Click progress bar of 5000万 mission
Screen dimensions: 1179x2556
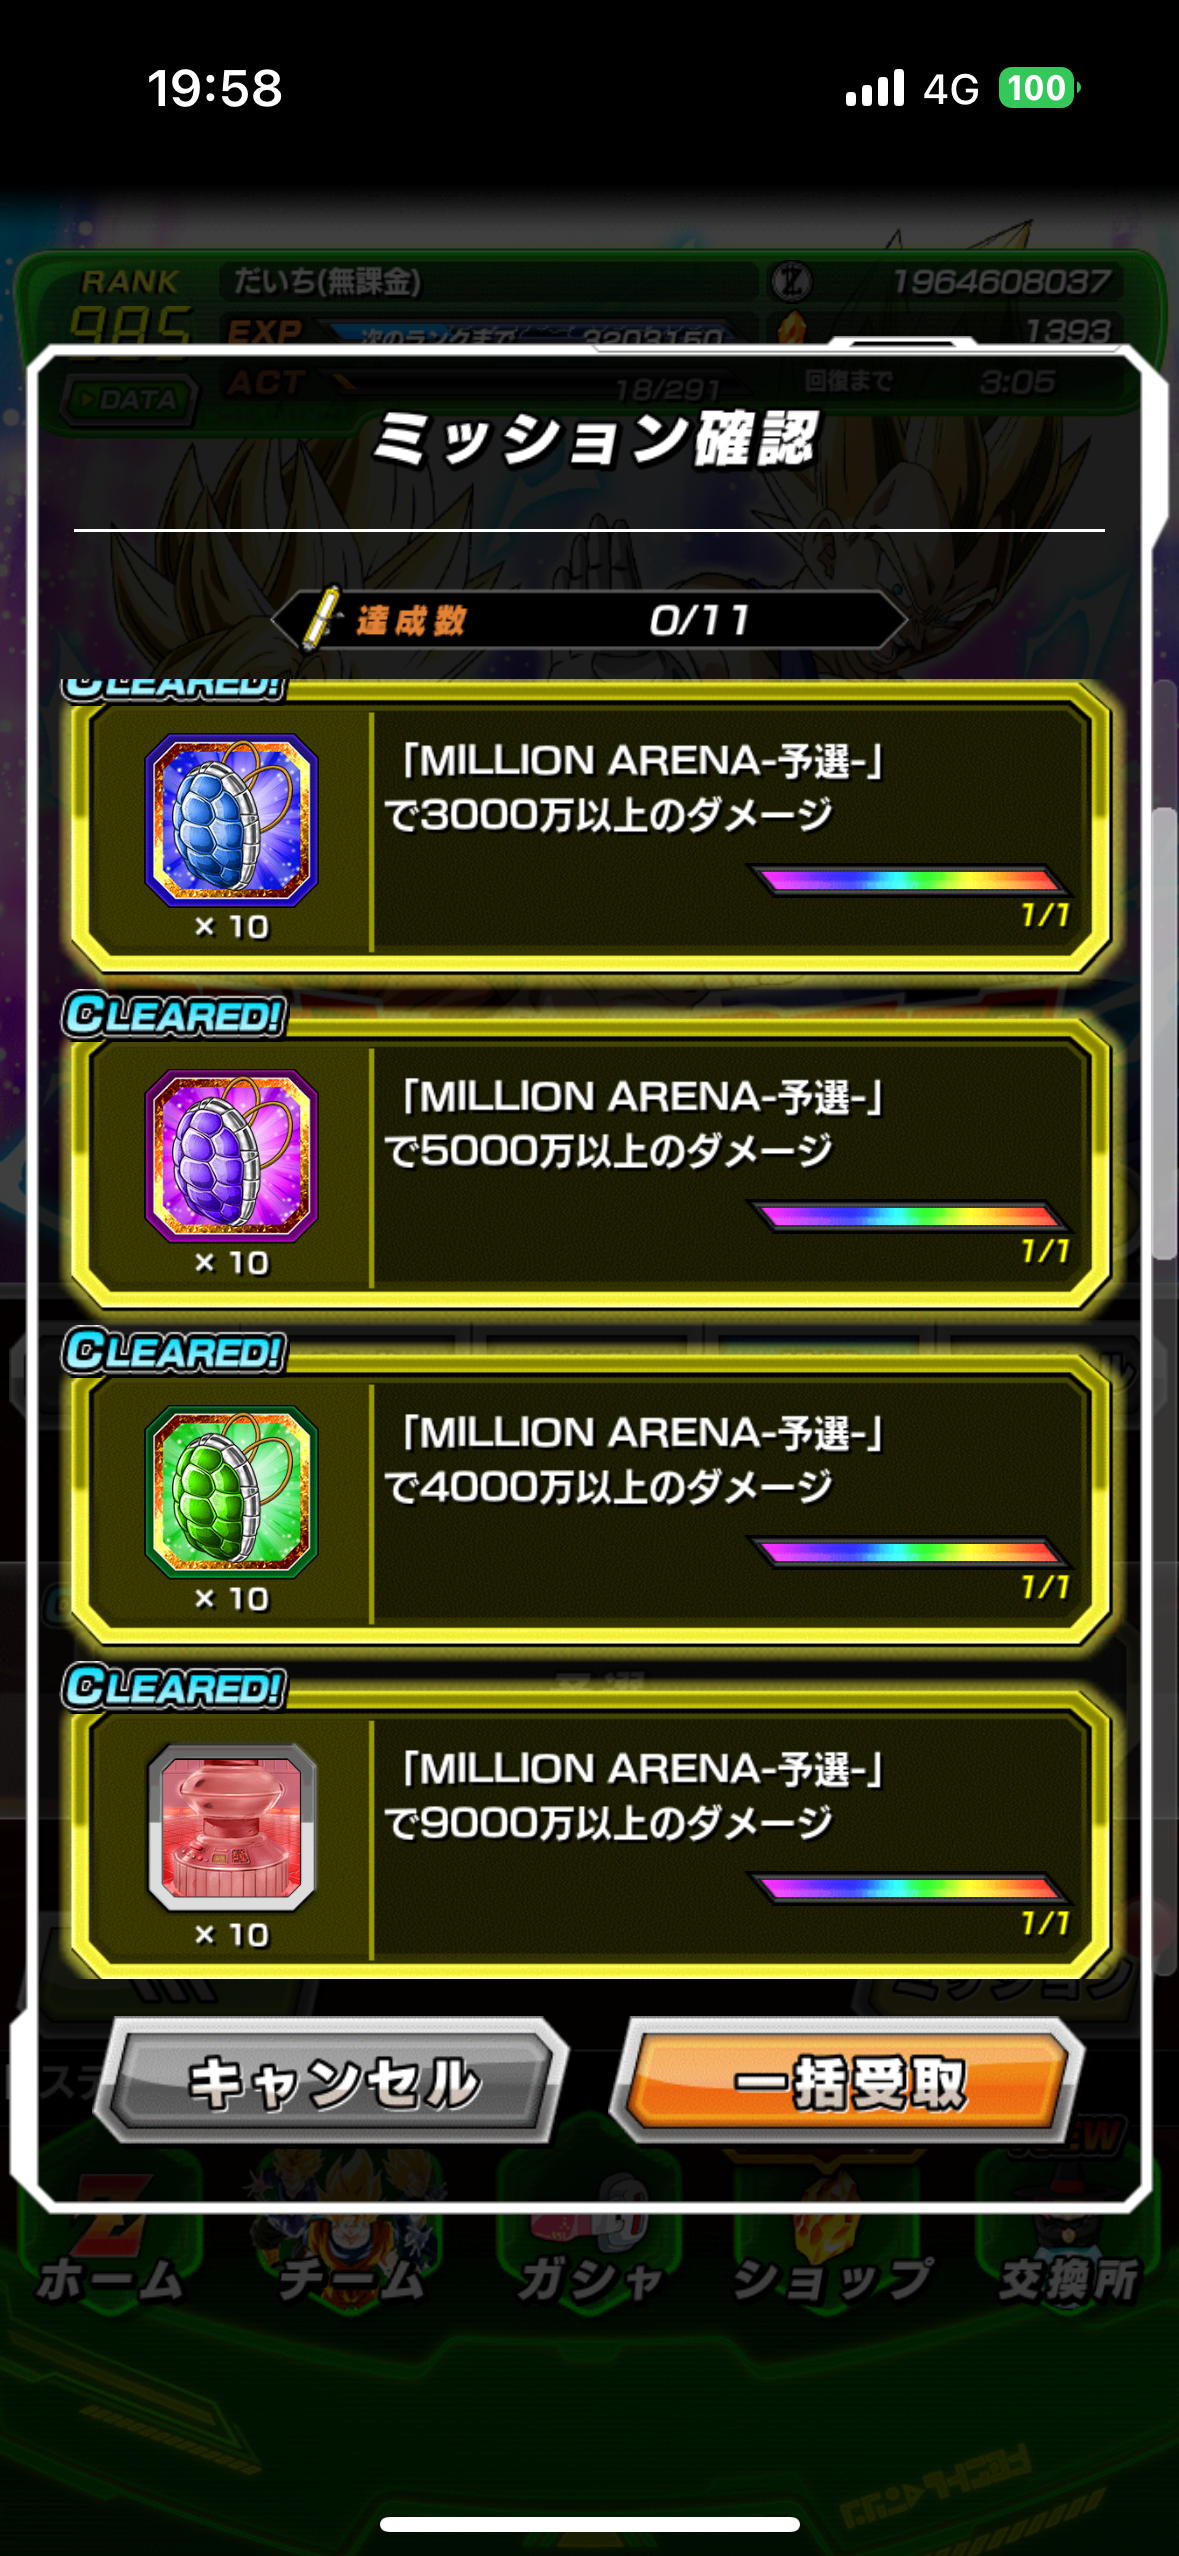tap(910, 1216)
